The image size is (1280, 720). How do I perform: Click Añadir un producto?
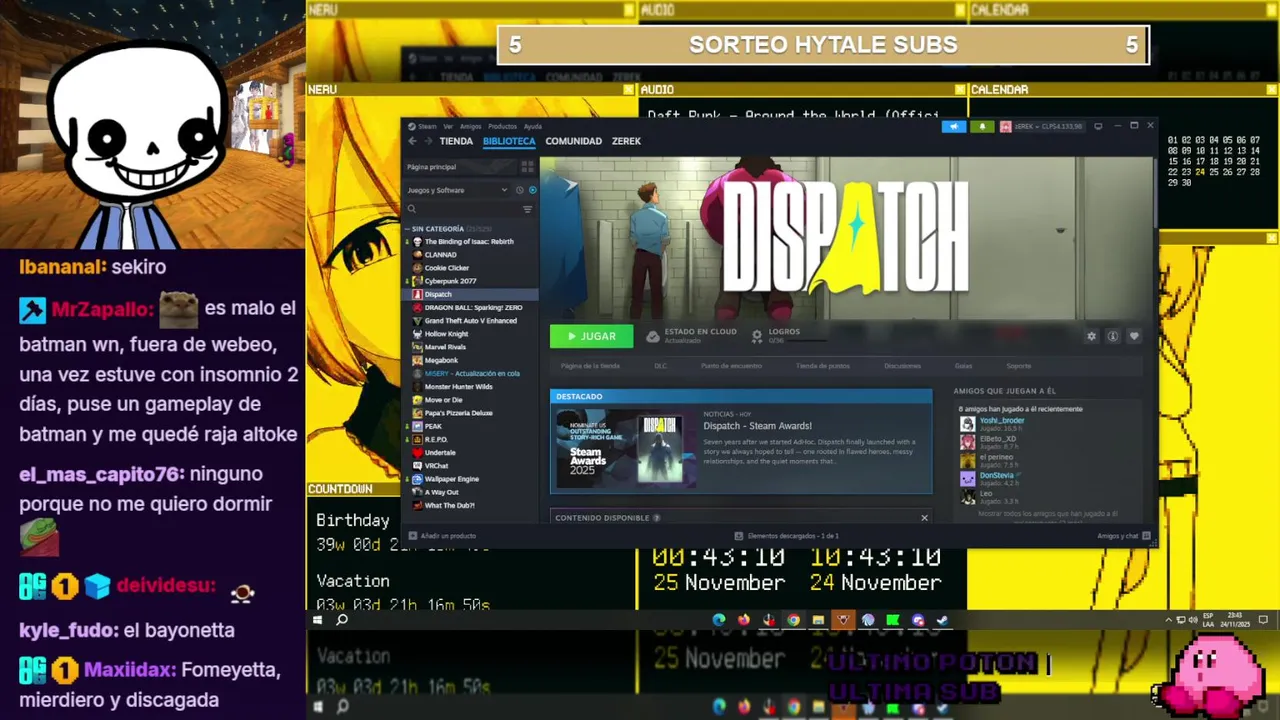click(x=442, y=536)
